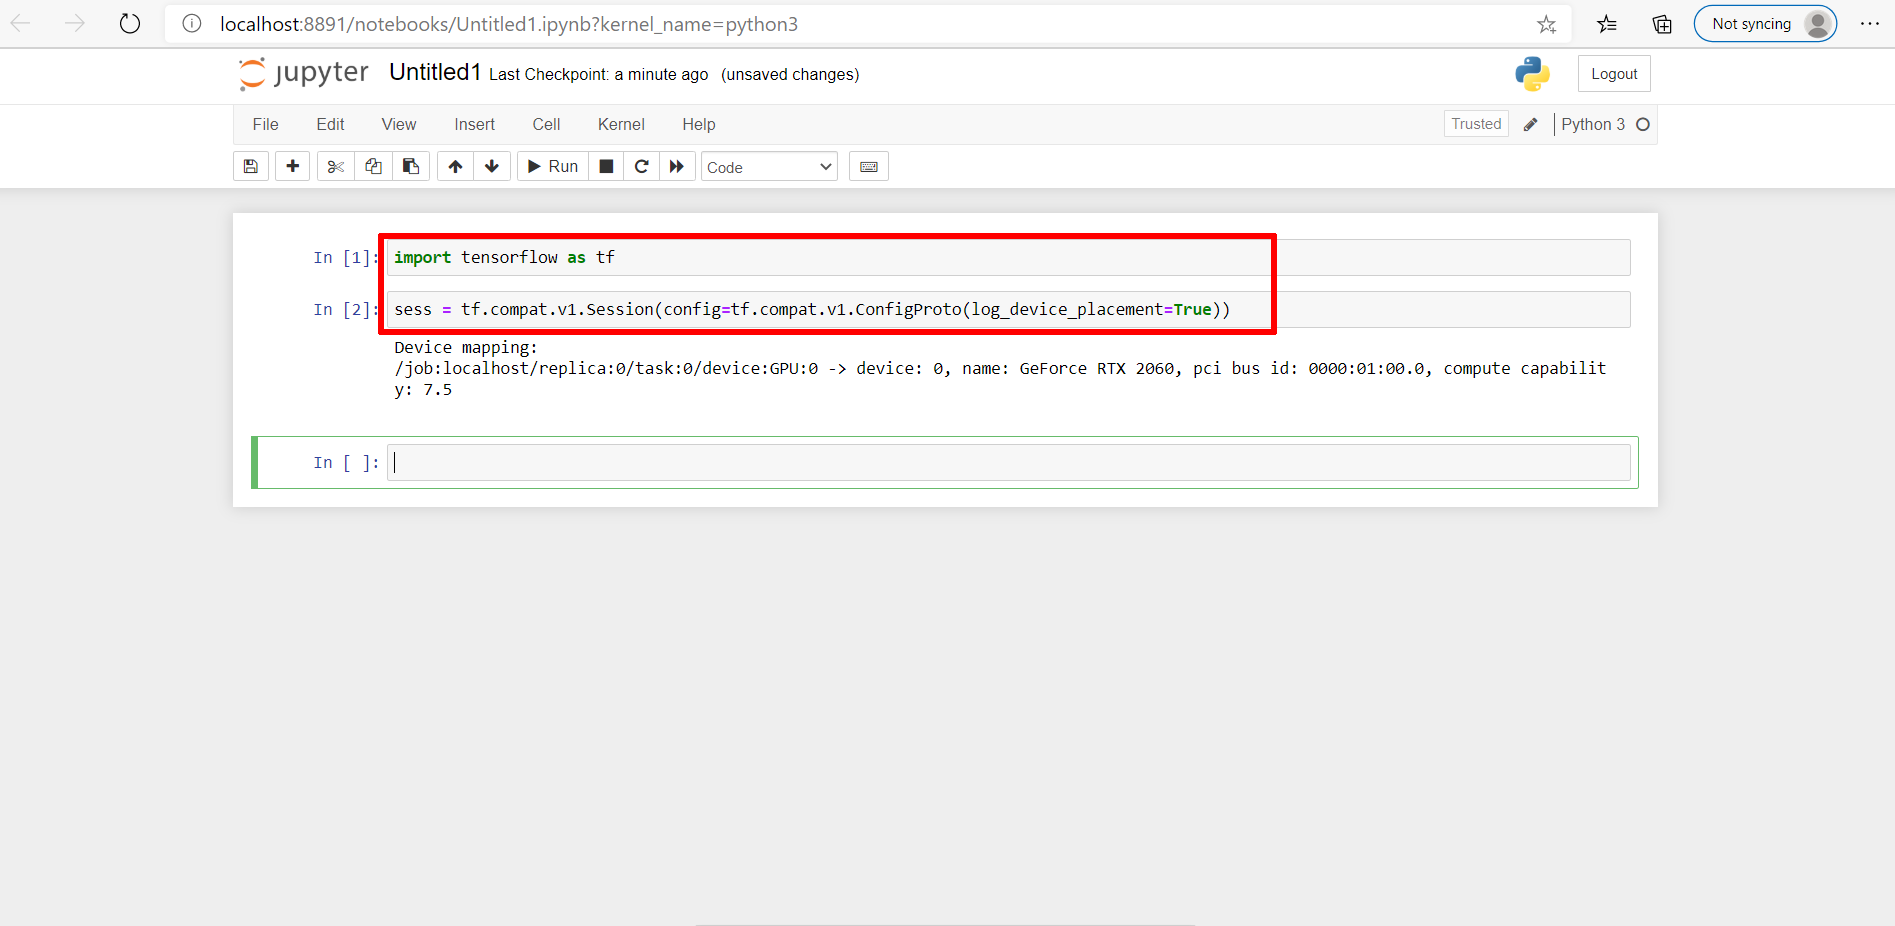Open the cell type dropdown showing Code
The width and height of the screenshot is (1895, 926).
click(x=769, y=167)
